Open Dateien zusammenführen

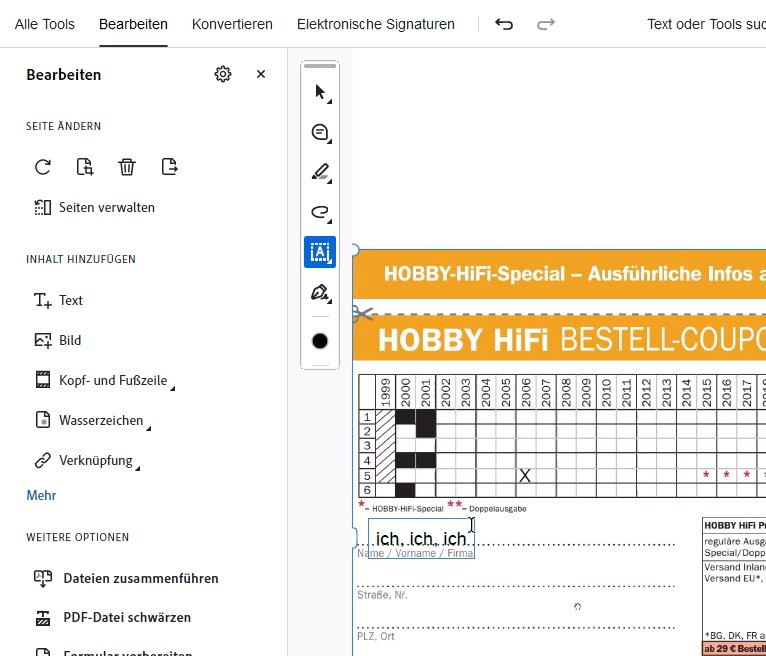coord(126,578)
